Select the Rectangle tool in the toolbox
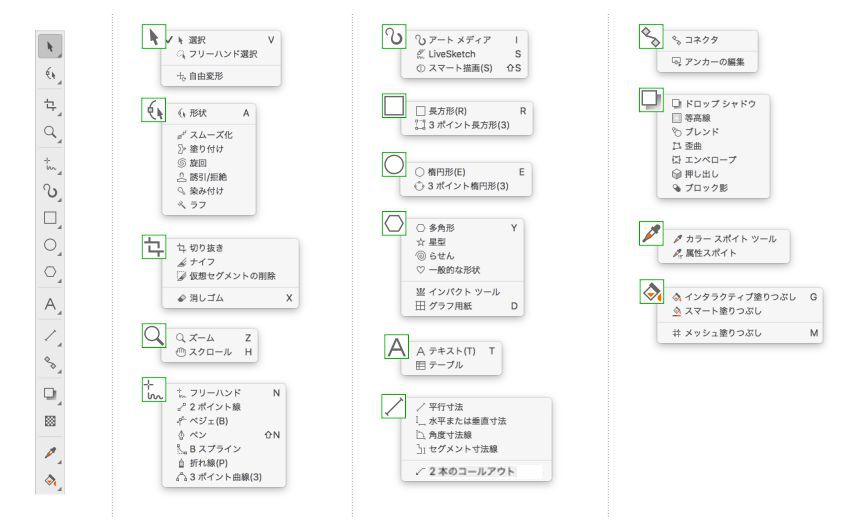 (52, 217)
